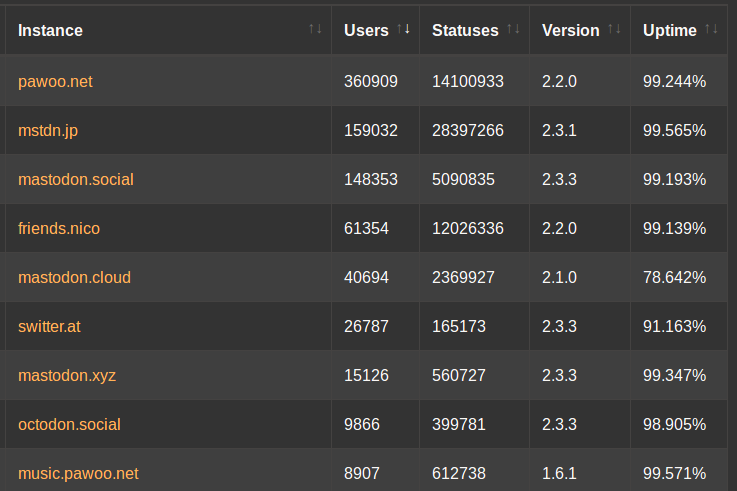Select version 1.6.1 in music.pawoo.net row
737x491 pixels.
tap(559, 474)
